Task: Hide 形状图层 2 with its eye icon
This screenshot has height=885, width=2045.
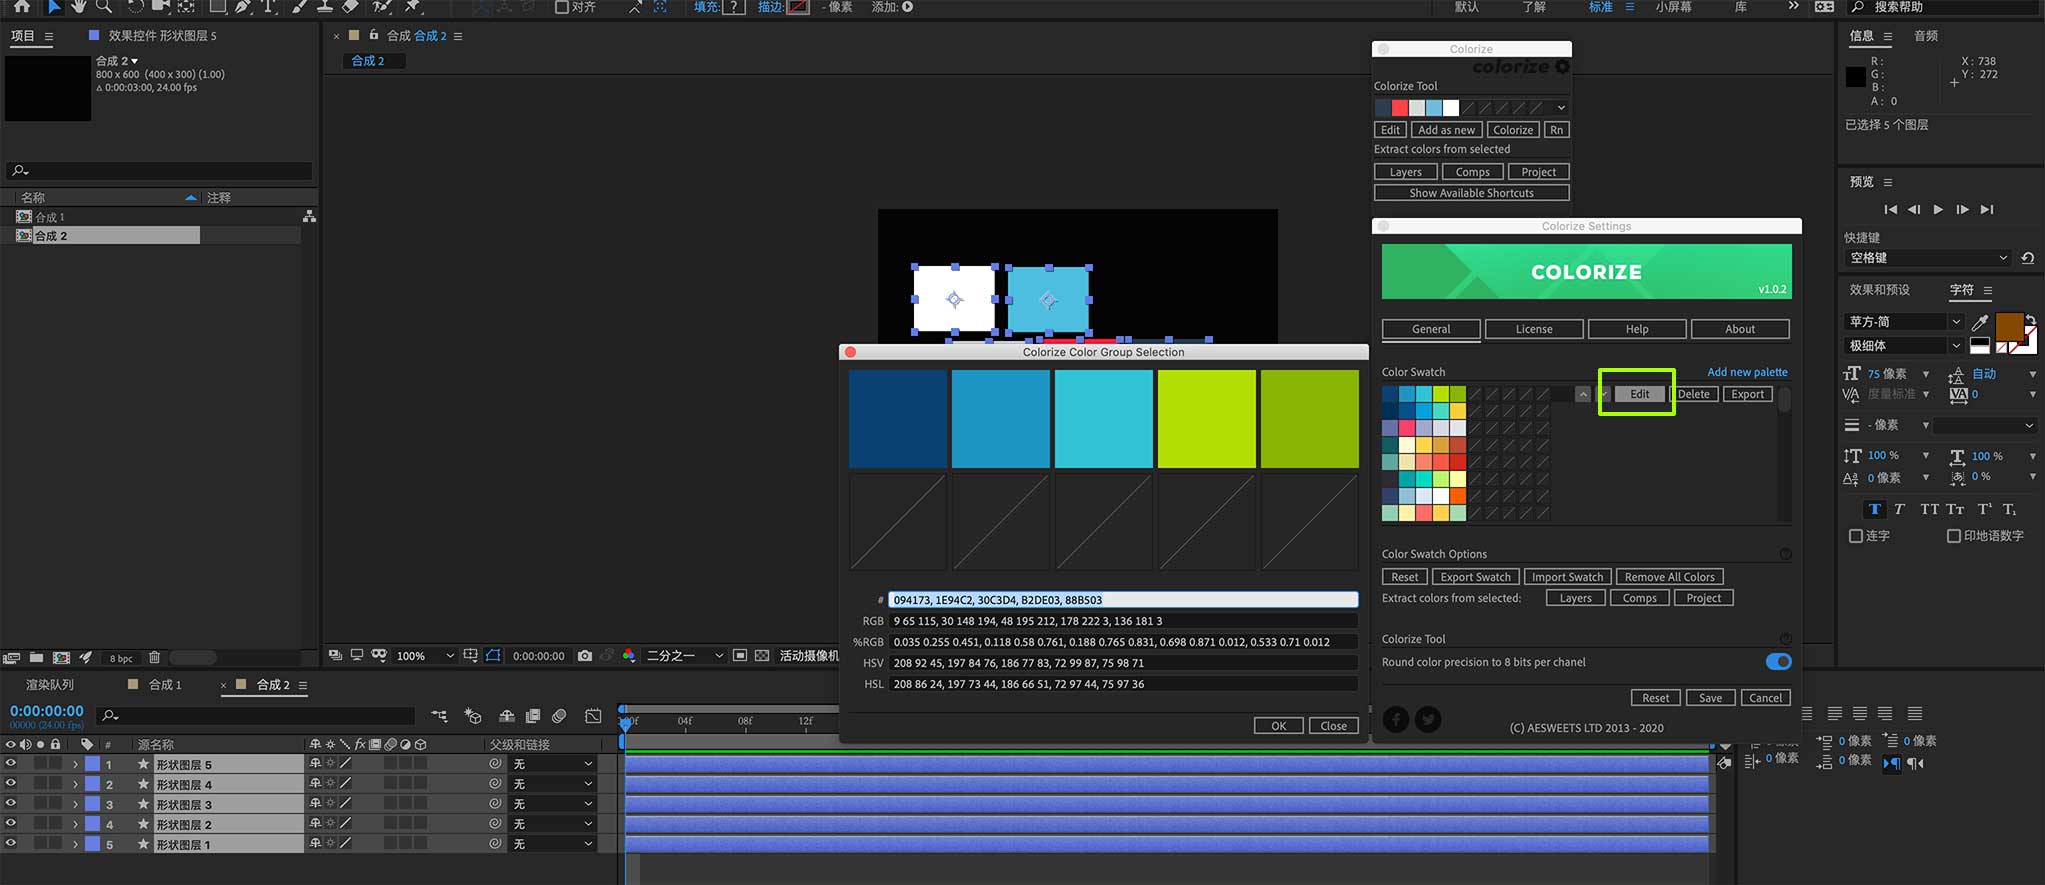Action: [x=11, y=824]
